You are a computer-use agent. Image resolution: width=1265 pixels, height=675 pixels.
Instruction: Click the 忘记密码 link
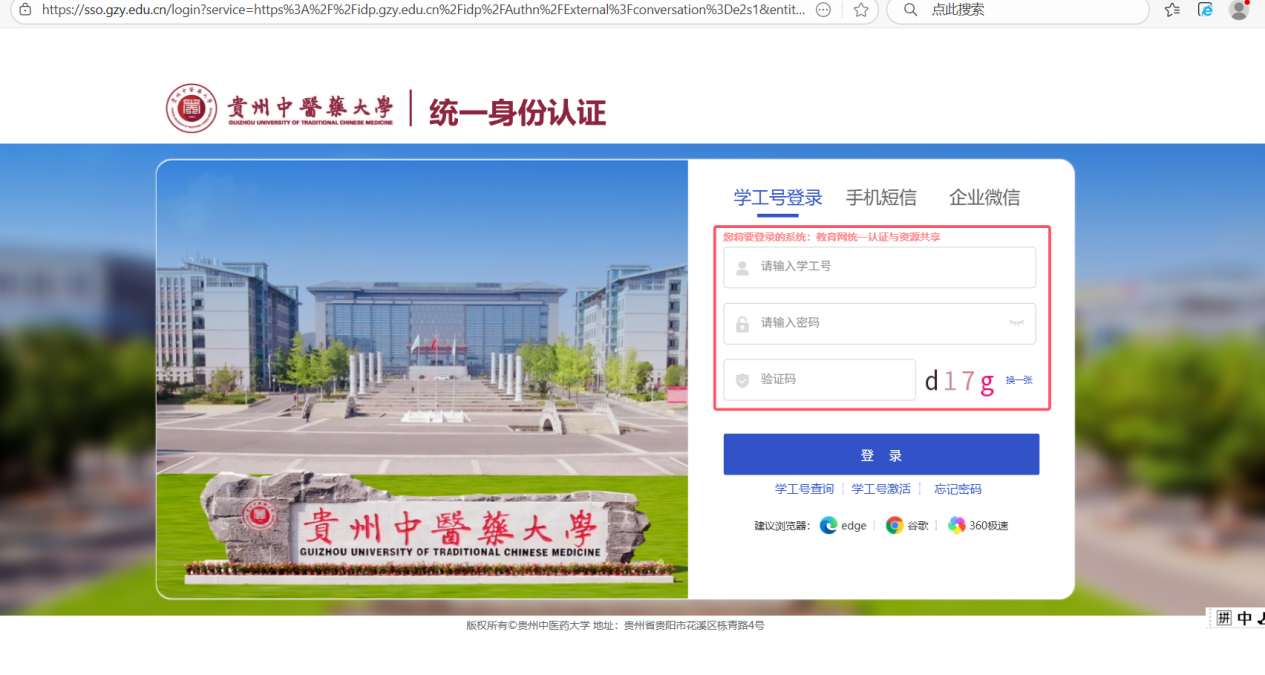(957, 489)
